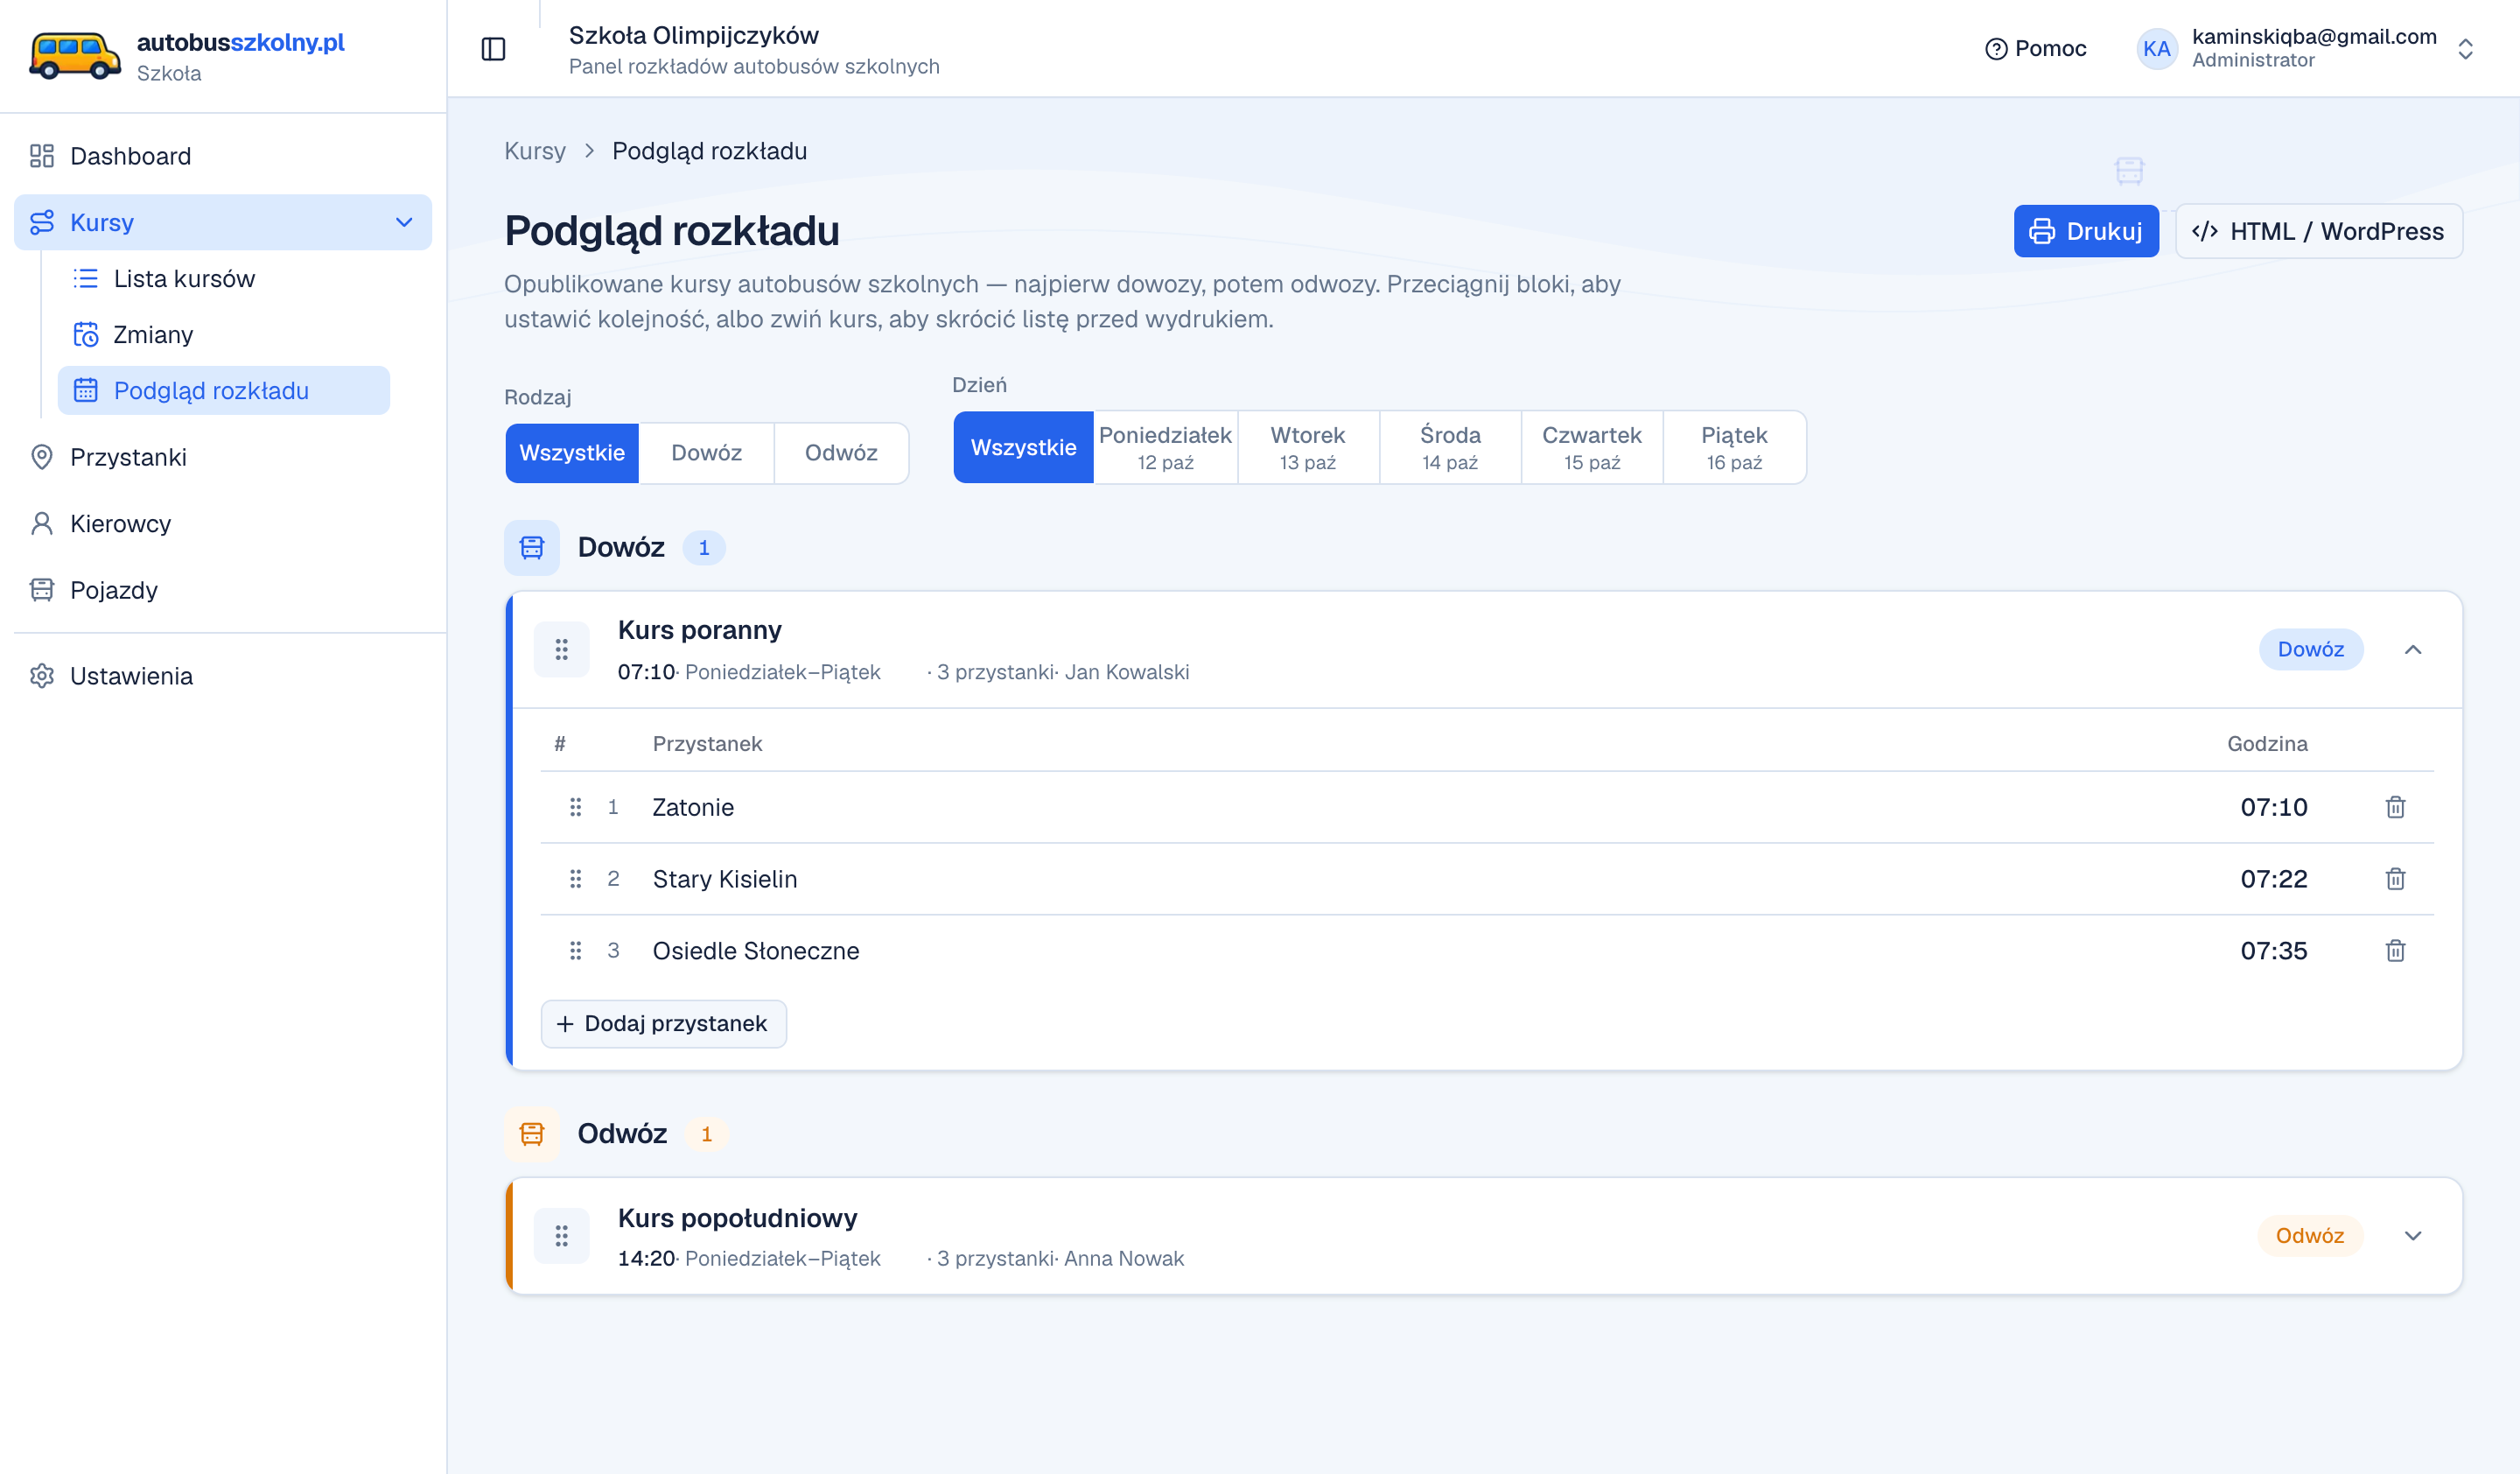Open Dashboard in the sidebar
This screenshot has width=2520, height=1474.
click(x=223, y=156)
